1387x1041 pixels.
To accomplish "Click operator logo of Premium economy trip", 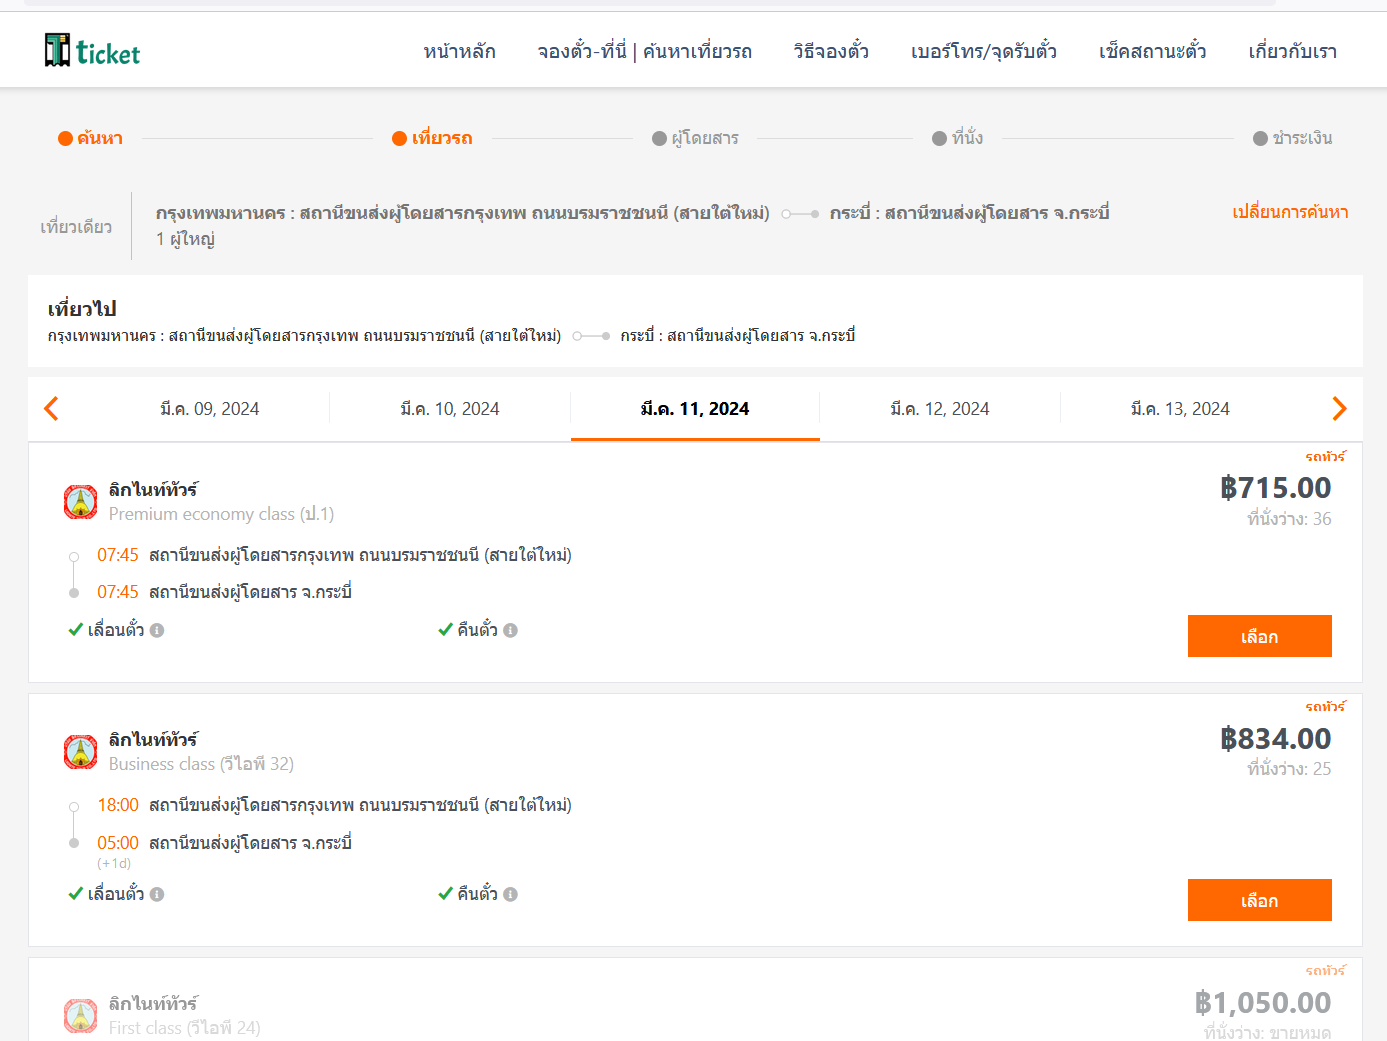I will pyautogui.click(x=80, y=502).
